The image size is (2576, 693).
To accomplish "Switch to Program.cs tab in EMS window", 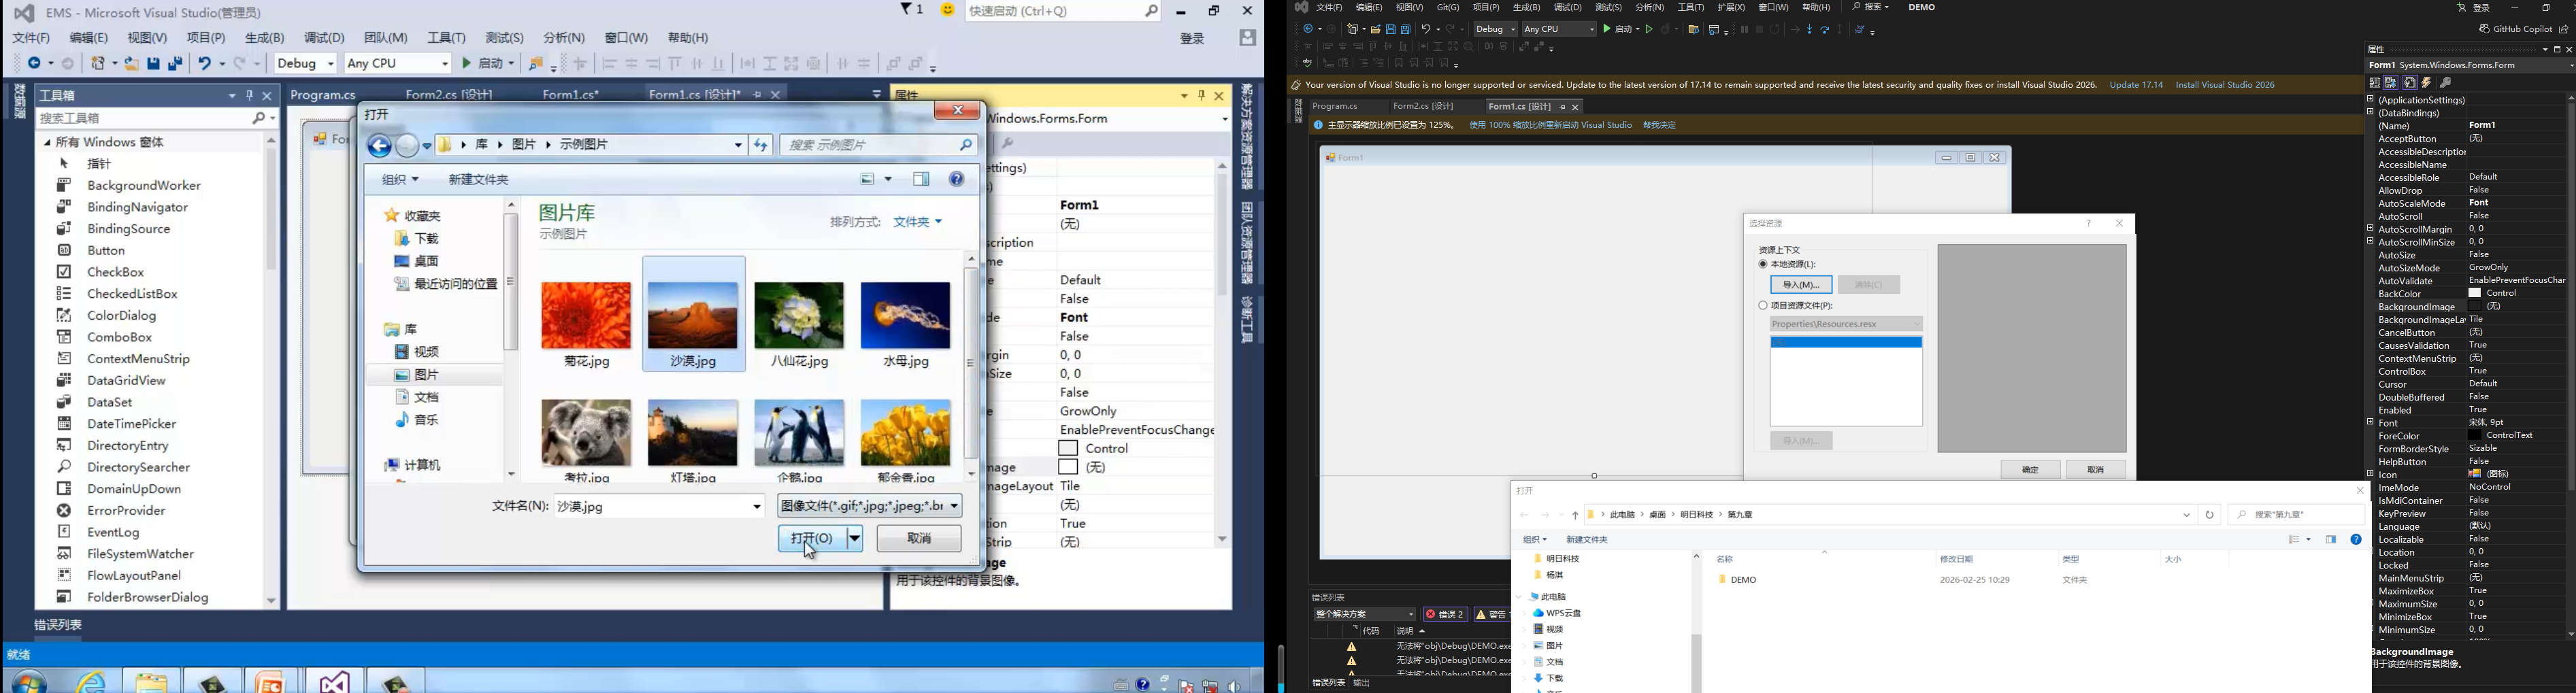I will (324, 95).
